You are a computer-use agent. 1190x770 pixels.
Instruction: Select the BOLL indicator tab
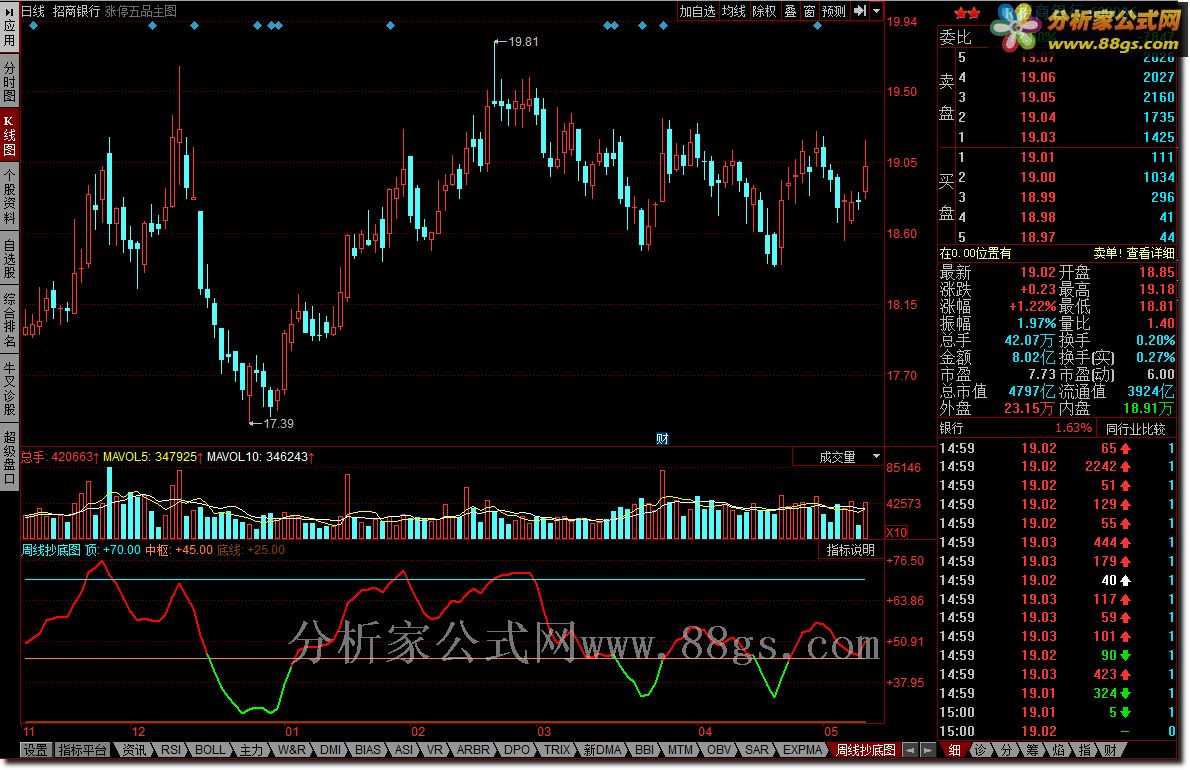[209, 750]
